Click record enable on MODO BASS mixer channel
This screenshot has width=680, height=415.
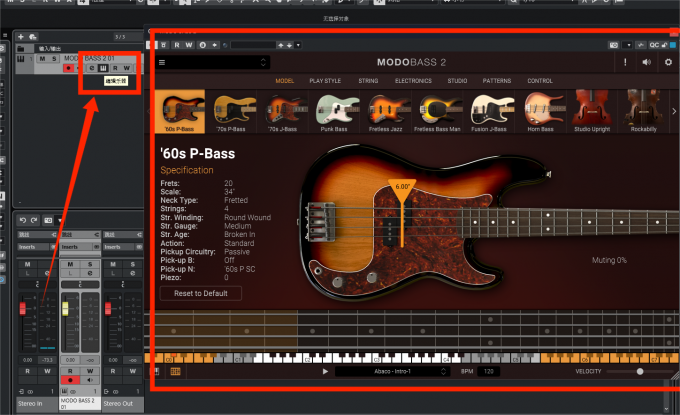click(70, 380)
